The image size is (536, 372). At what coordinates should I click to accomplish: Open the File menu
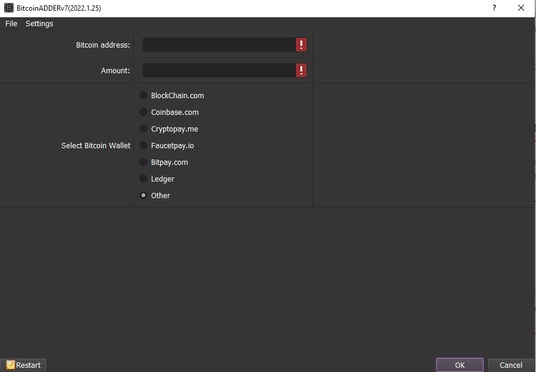[11, 24]
